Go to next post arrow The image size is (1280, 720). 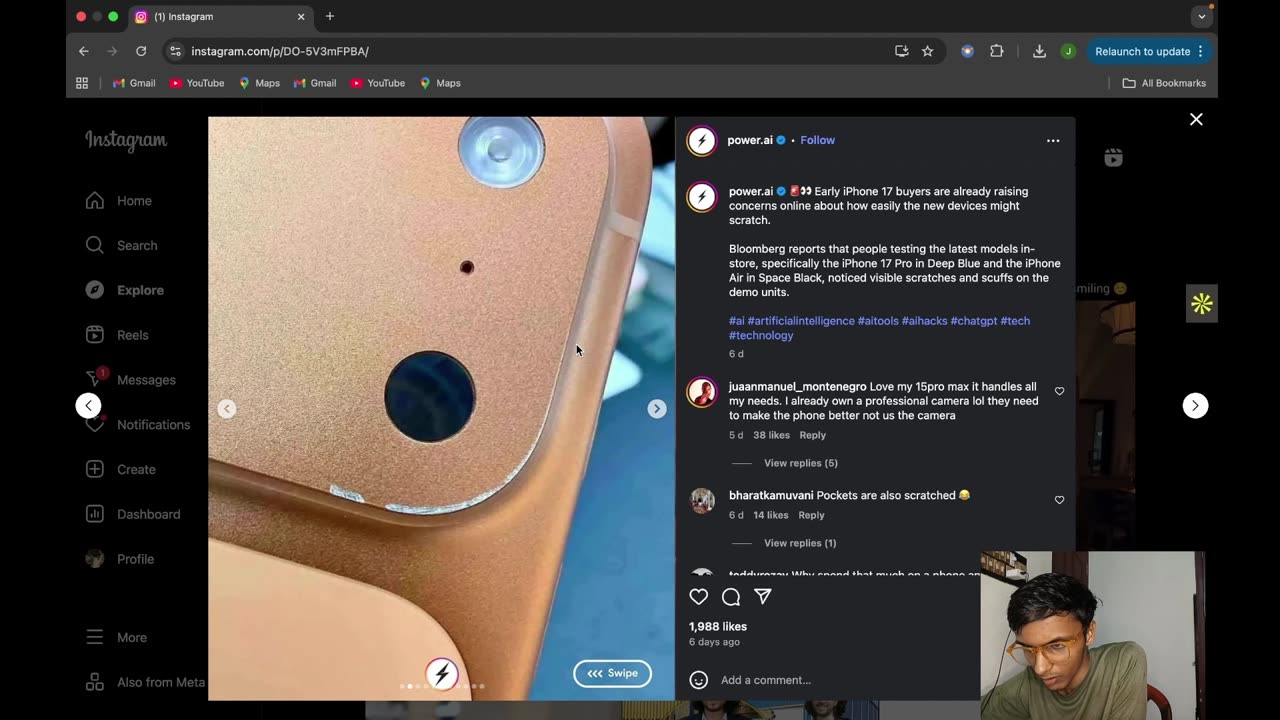pyautogui.click(x=1195, y=405)
